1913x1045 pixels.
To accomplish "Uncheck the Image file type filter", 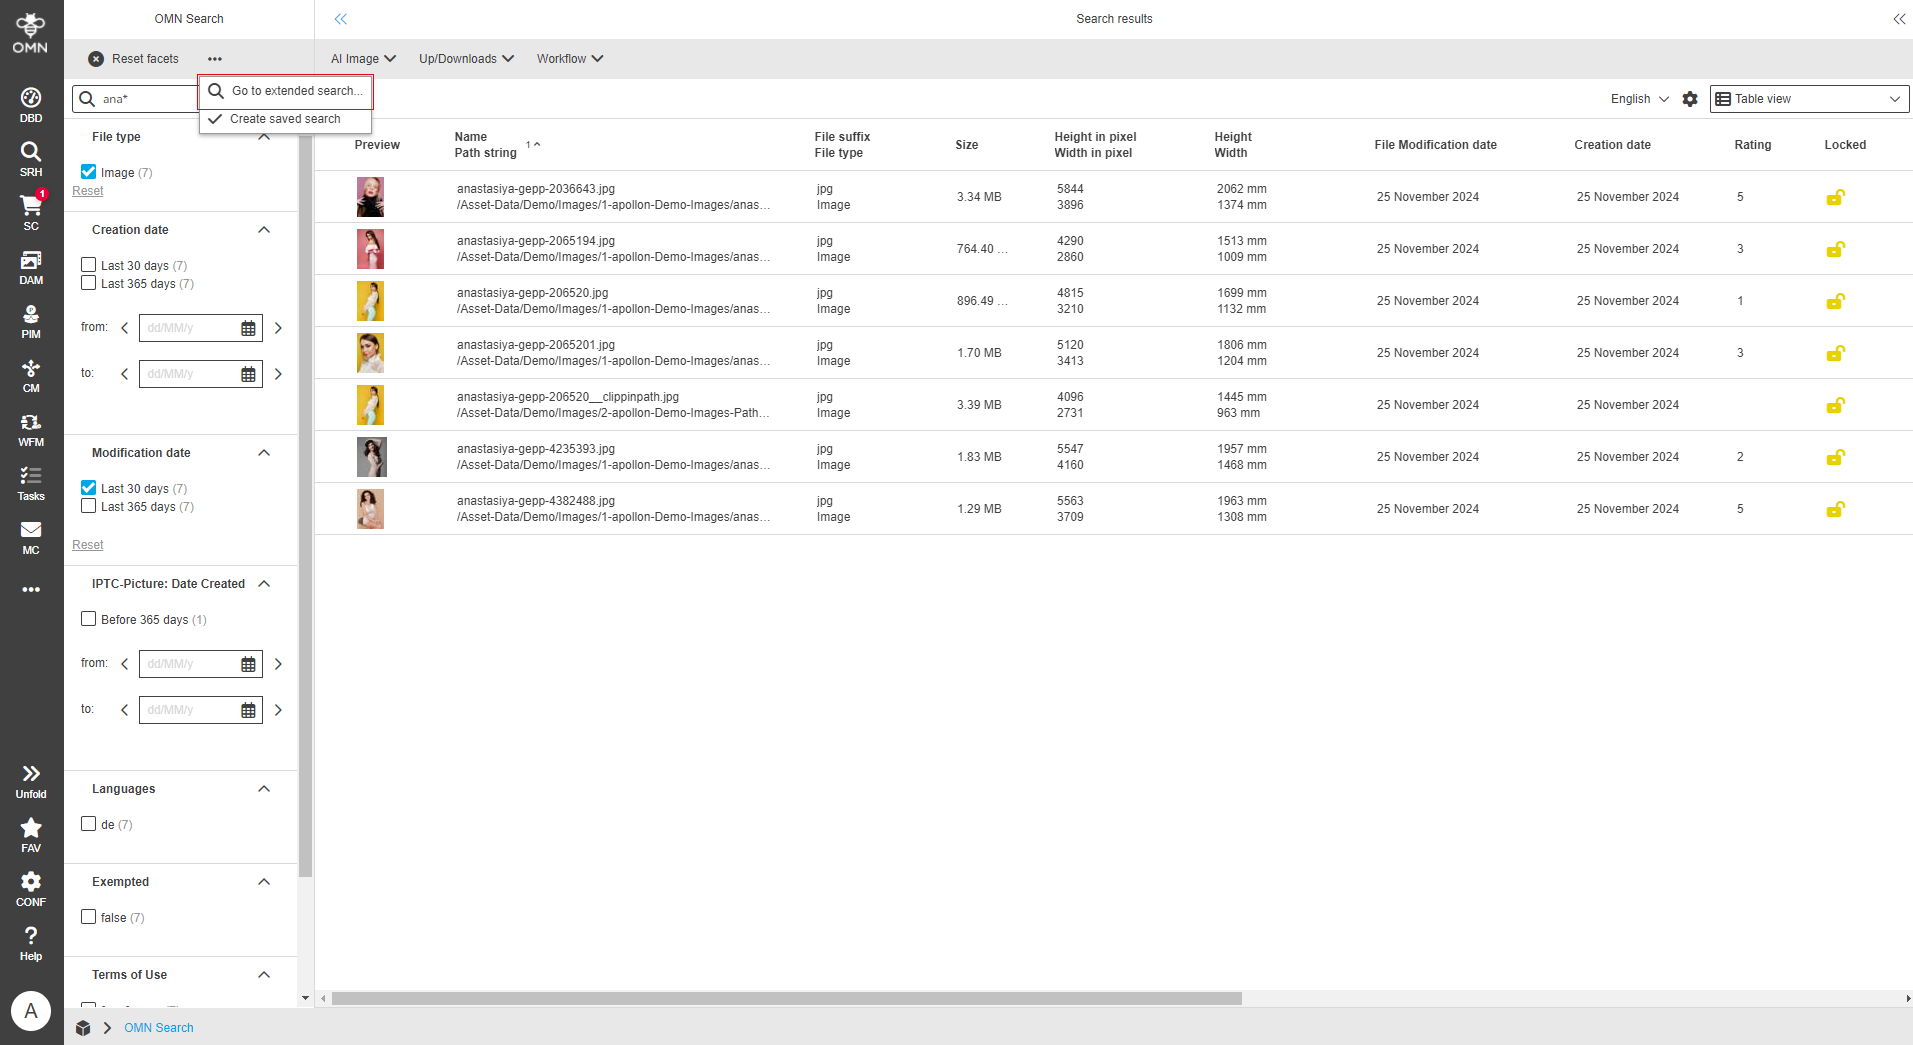I will click(88, 171).
